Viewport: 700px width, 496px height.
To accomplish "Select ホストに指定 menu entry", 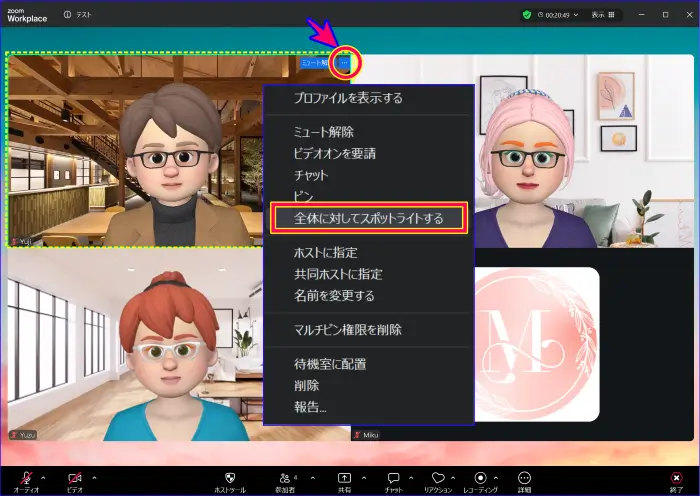I will tap(325, 252).
